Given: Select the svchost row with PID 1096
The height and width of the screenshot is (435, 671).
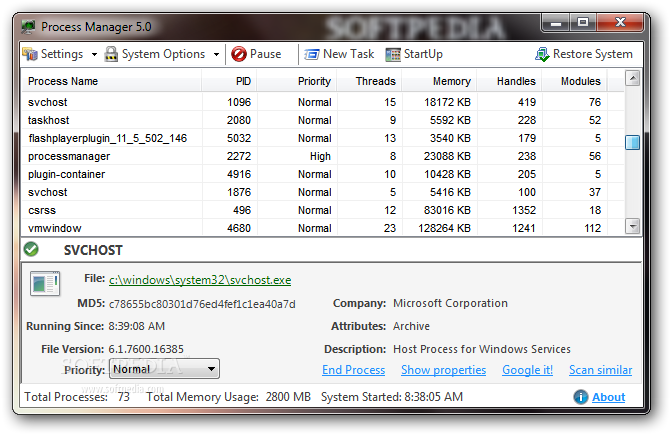Looking at the screenshot, I should pyautogui.click(x=323, y=102).
